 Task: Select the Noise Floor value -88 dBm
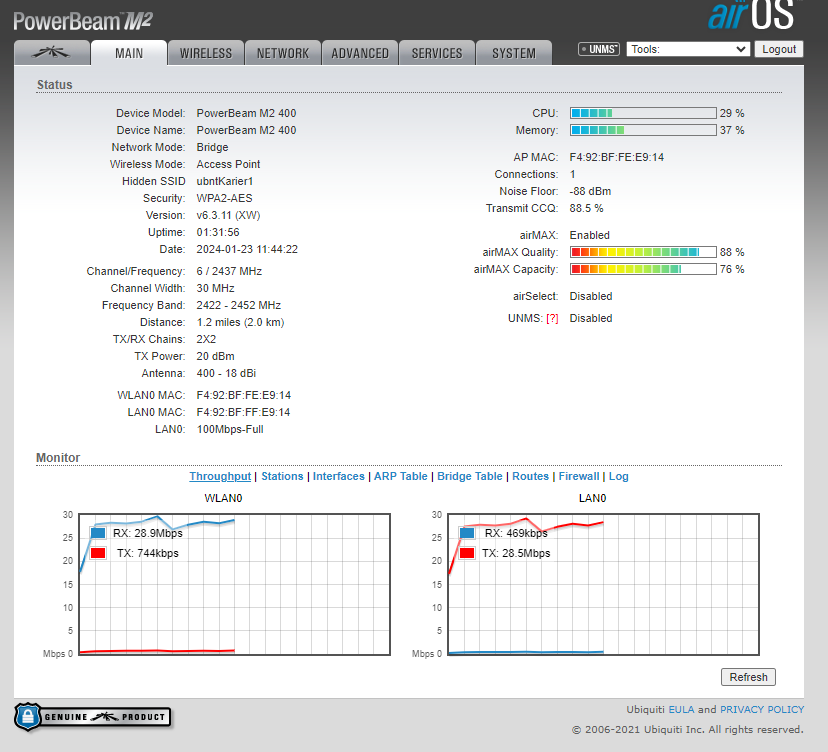590,191
